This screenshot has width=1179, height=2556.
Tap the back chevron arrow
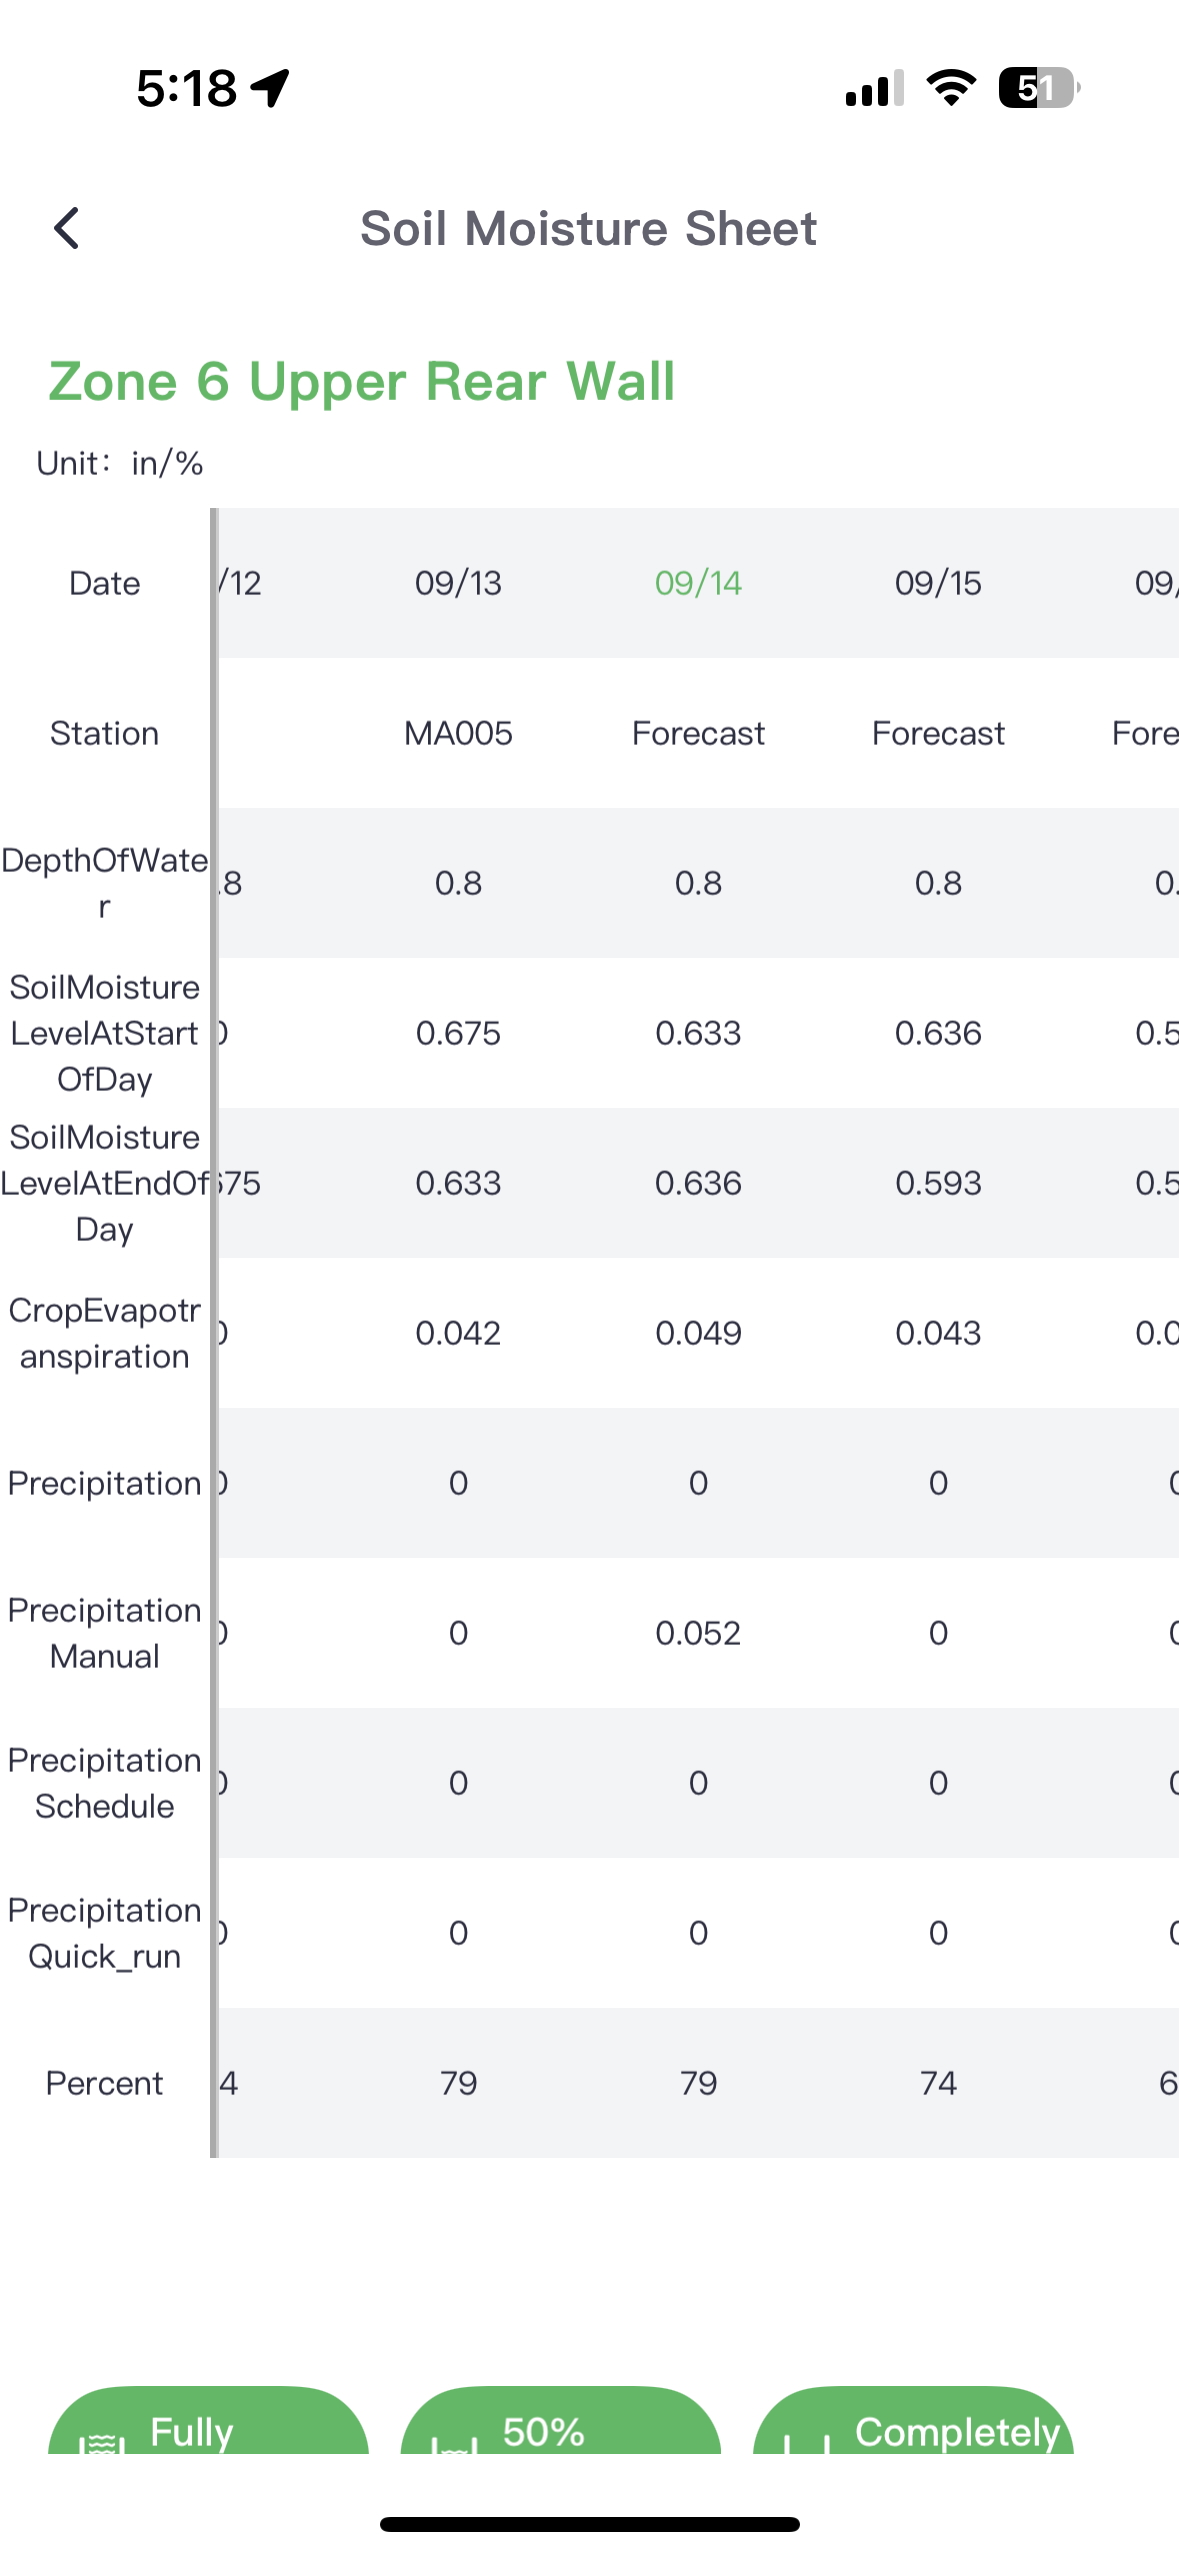66,229
